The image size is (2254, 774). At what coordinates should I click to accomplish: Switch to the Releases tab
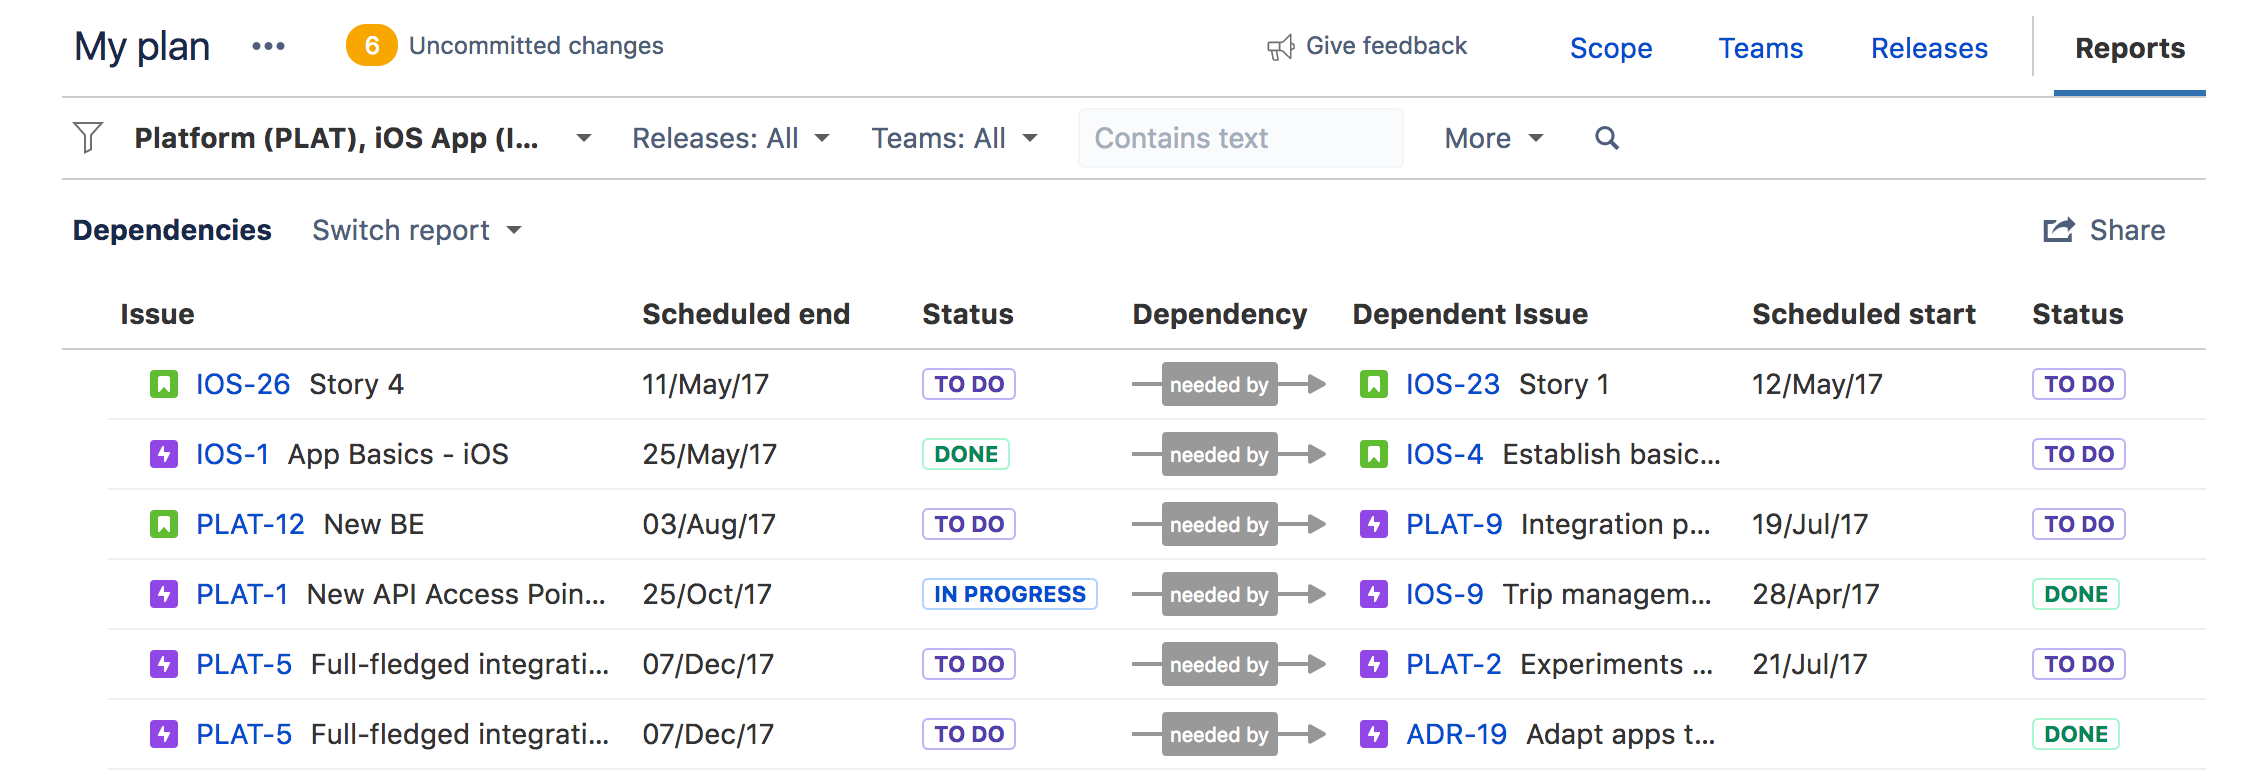(x=1929, y=48)
